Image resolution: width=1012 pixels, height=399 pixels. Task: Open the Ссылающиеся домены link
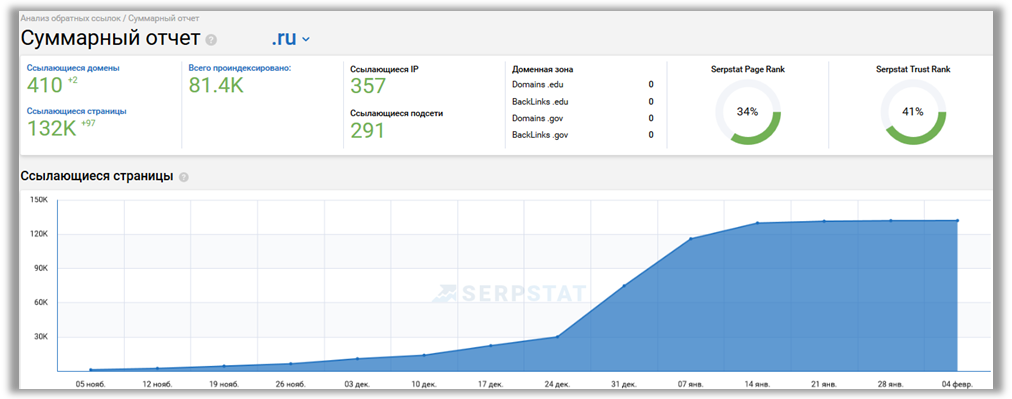point(73,68)
